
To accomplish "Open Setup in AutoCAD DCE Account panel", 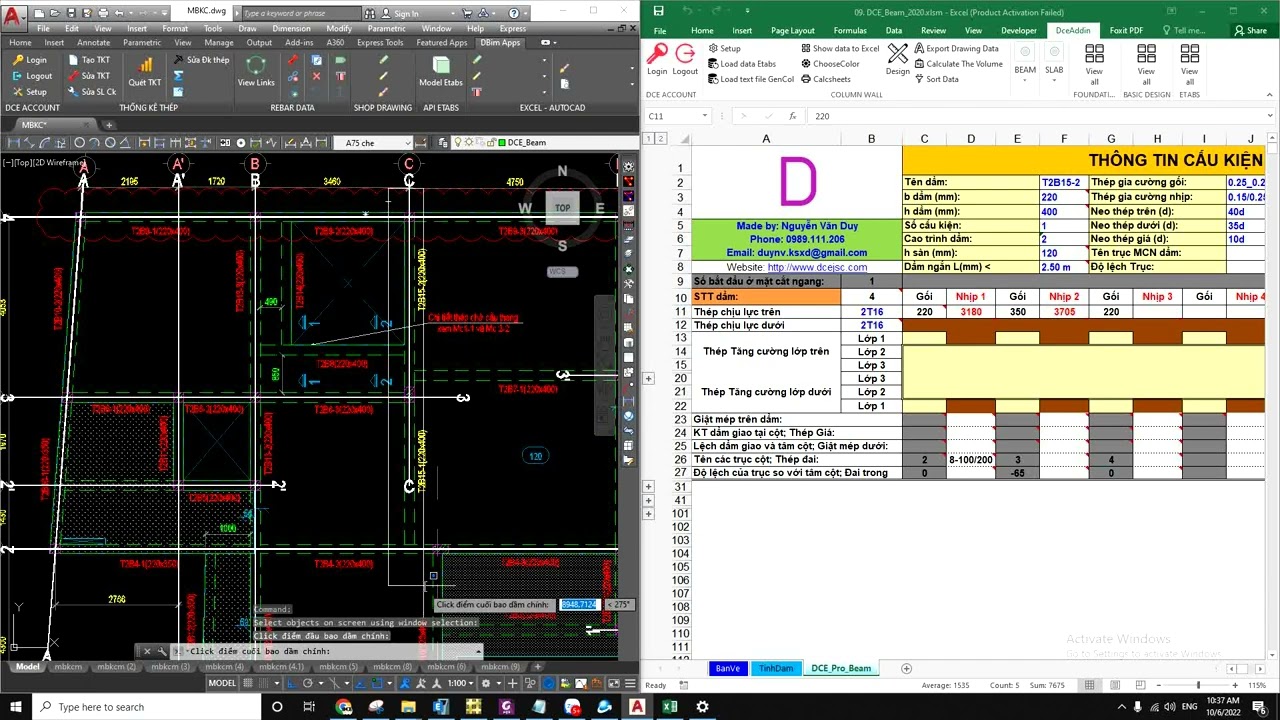I will [30, 92].
